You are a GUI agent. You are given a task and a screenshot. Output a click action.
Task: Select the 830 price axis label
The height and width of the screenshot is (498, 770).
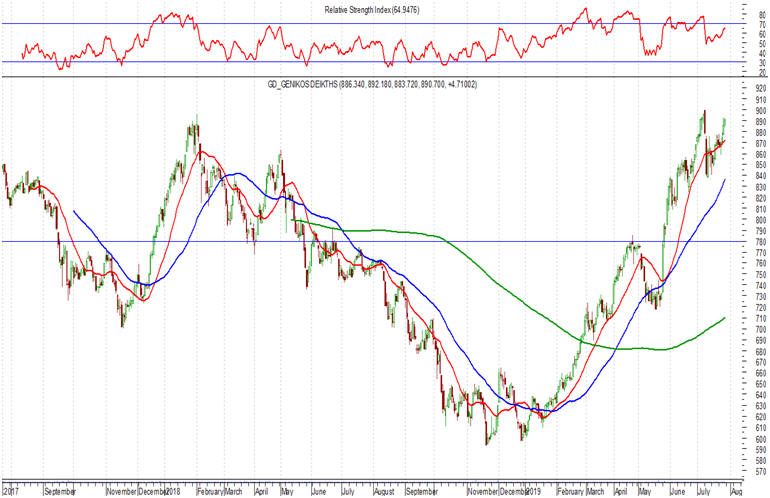[761, 187]
